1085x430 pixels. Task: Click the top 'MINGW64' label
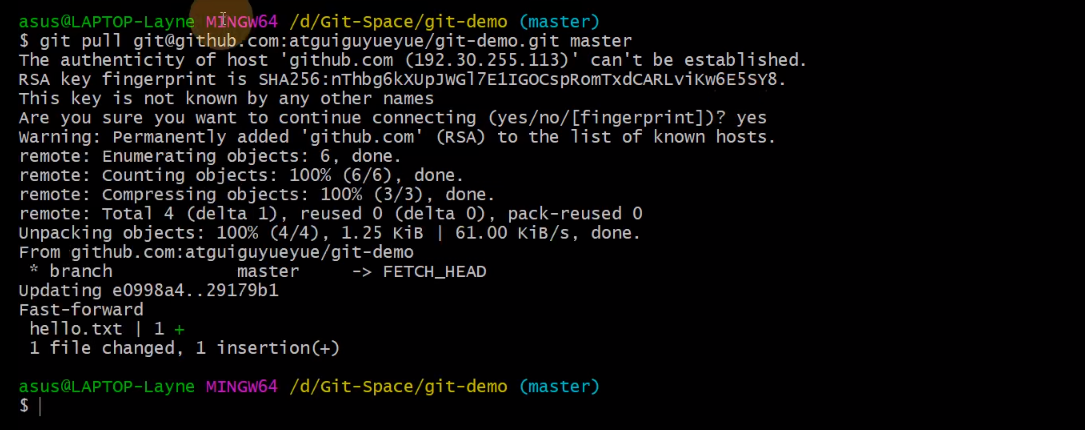[x=241, y=22]
